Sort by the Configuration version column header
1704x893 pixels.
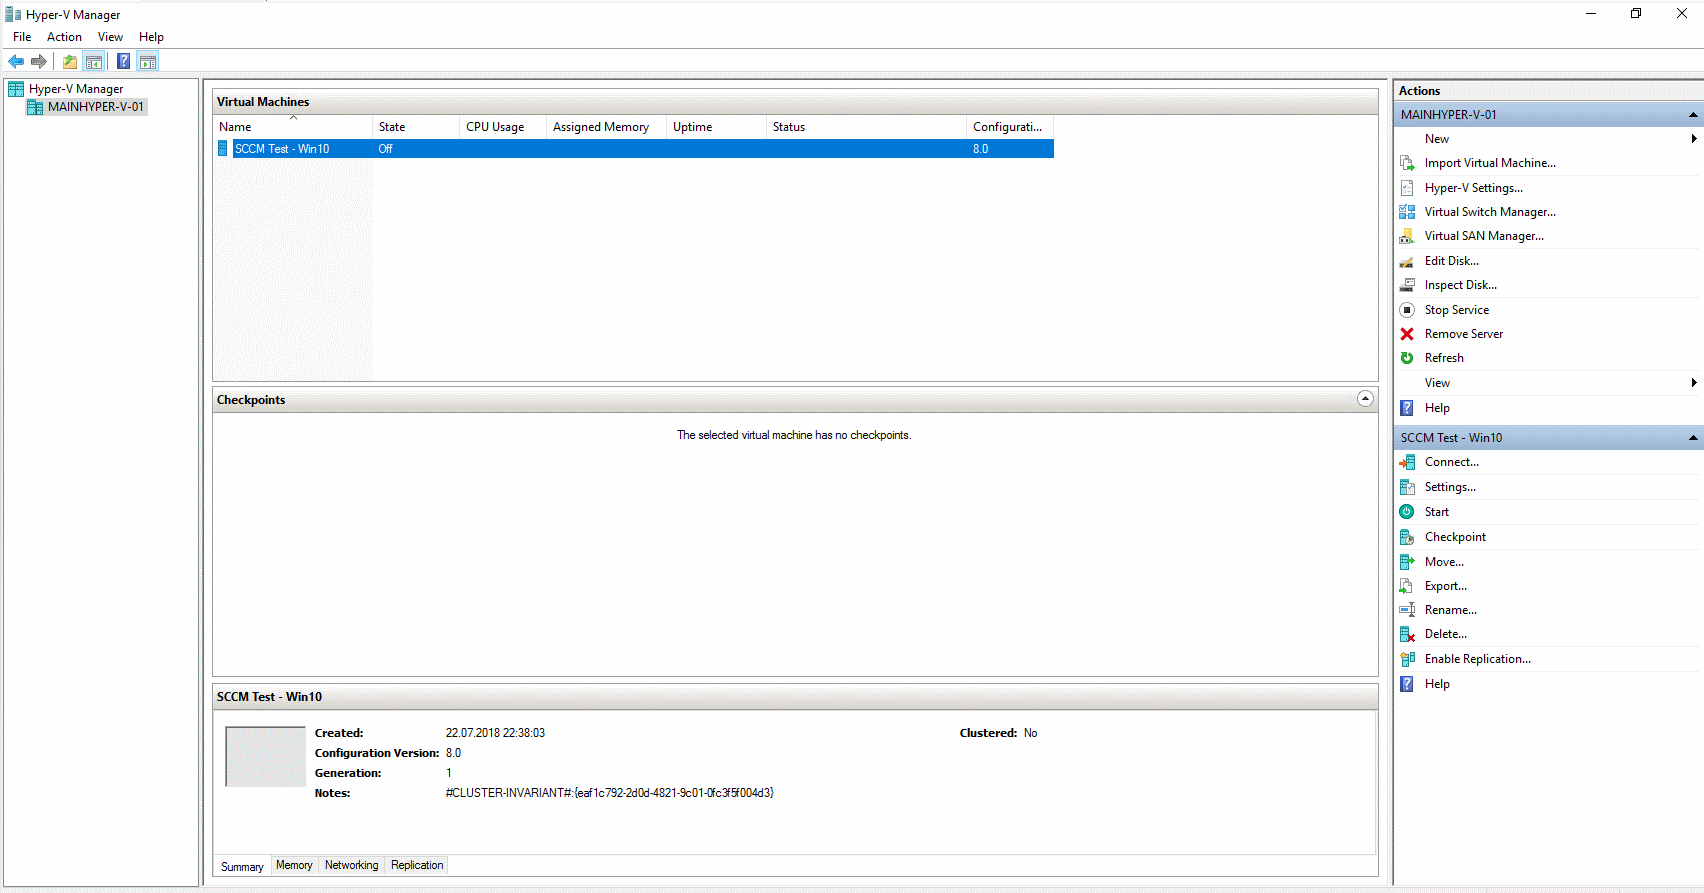(x=1010, y=127)
